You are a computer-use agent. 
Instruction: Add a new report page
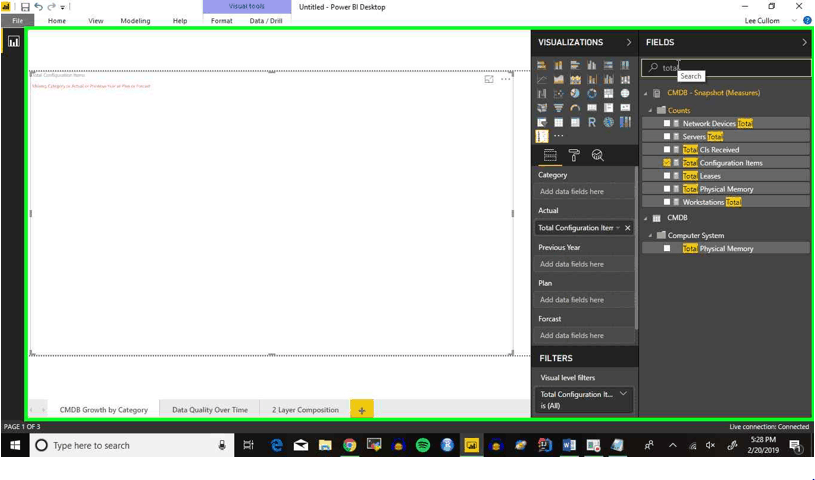pyautogui.click(x=362, y=410)
